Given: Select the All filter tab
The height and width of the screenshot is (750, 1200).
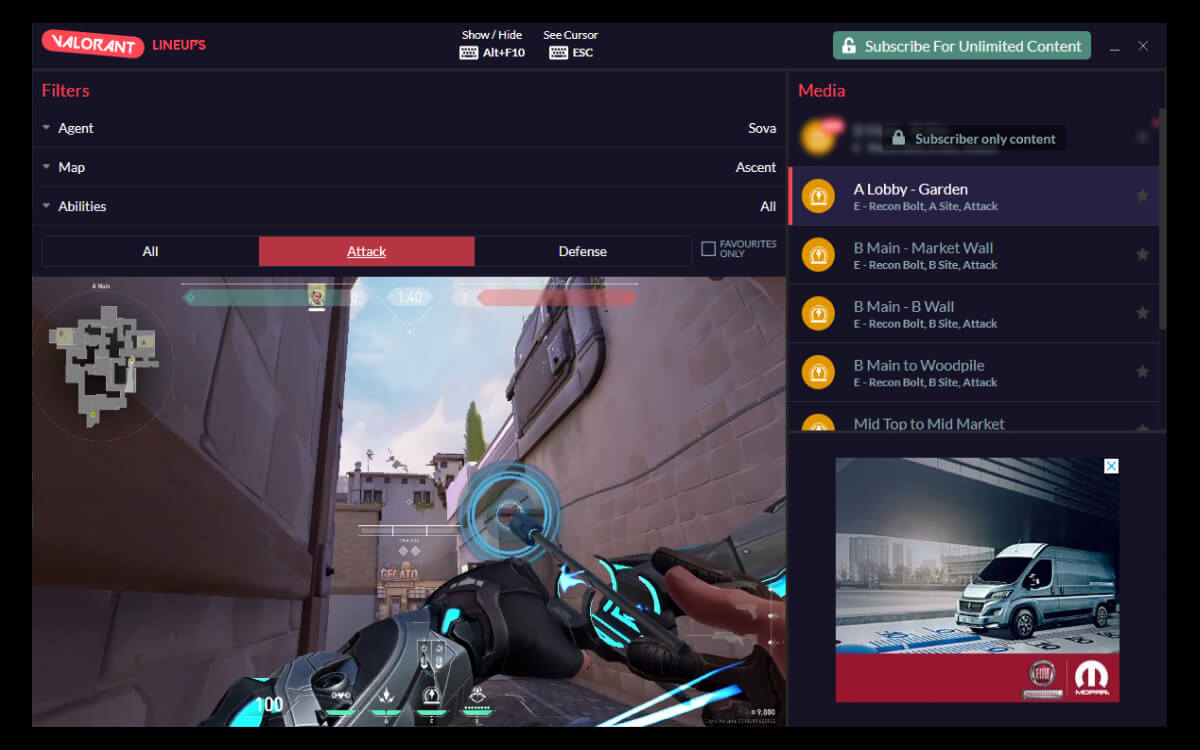Looking at the screenshot, I should pos(150,251).
